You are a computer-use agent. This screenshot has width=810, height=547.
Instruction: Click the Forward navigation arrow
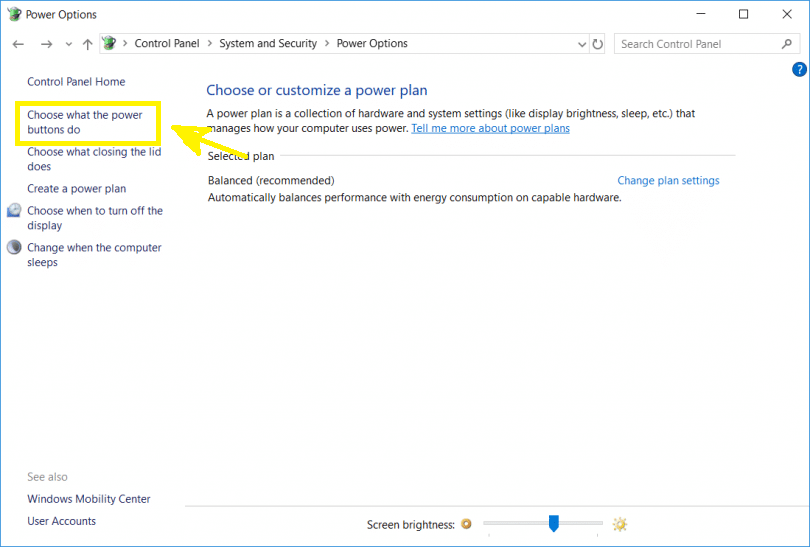pyautogui.click(x=46, y=44)
